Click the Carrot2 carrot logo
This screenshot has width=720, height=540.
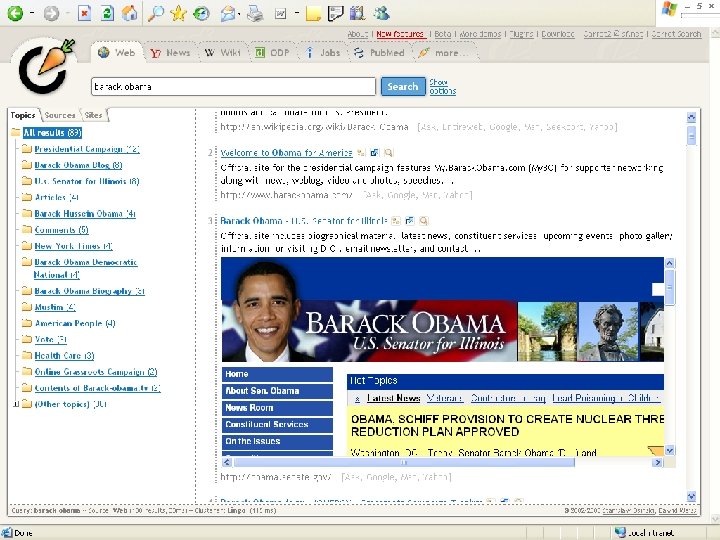[46, 67]
